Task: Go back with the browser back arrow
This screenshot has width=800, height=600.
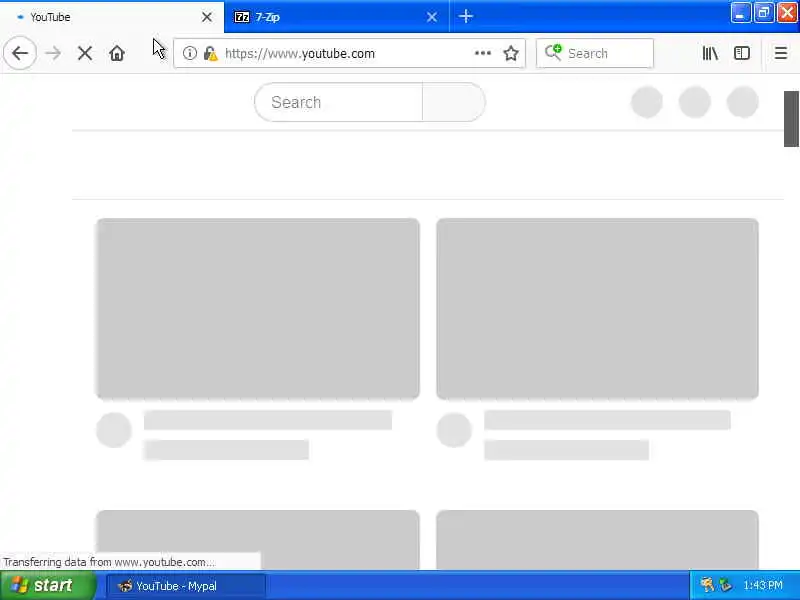Action: point(20,53)
